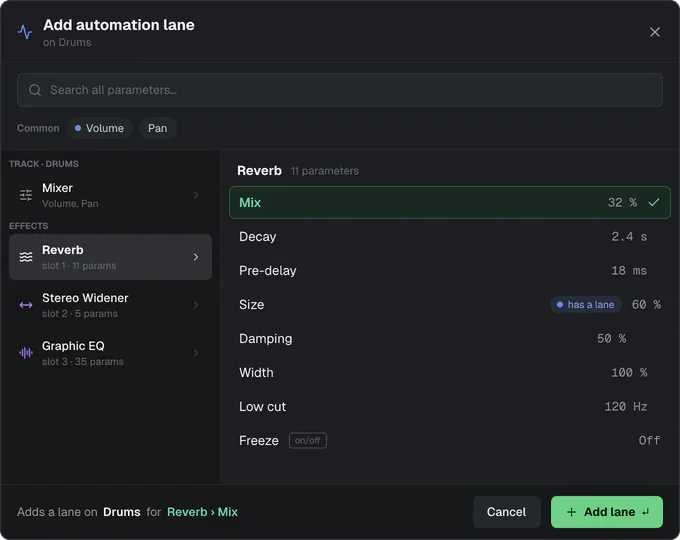Select the Pan common chip
Viewport: 680px width, 540px height.
point(157,128)
